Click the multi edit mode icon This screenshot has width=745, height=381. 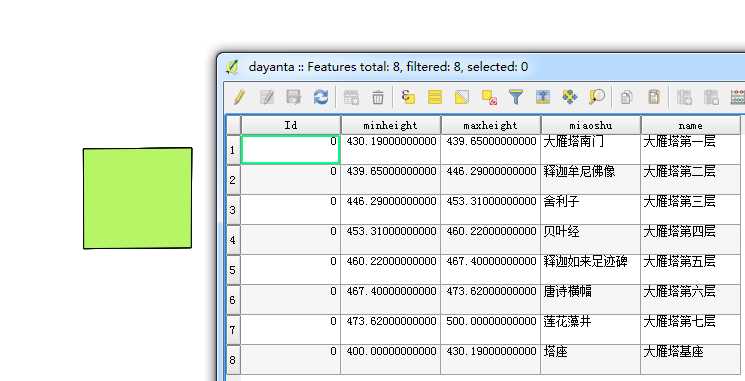[267, 97]
